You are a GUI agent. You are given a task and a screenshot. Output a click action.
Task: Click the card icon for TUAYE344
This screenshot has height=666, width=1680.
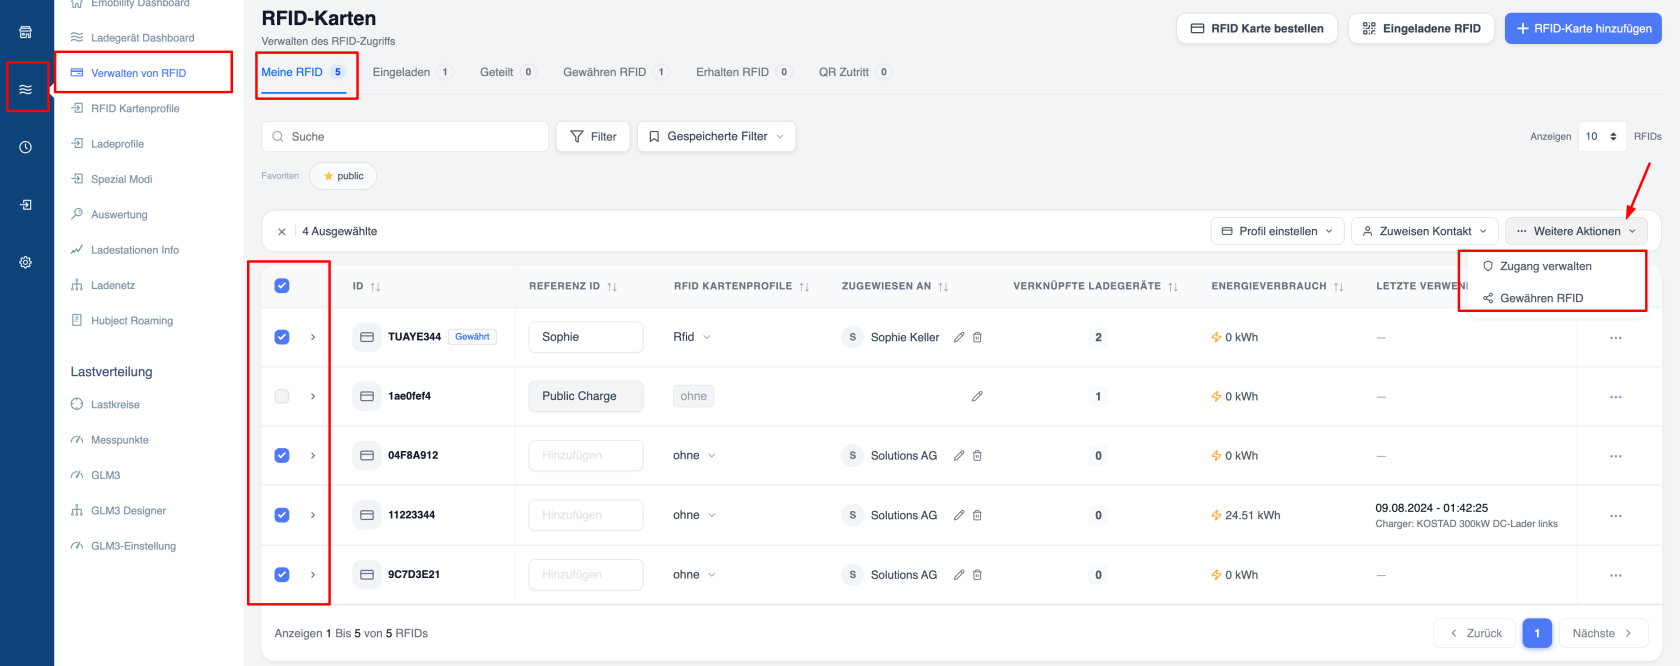click(367, 337)
